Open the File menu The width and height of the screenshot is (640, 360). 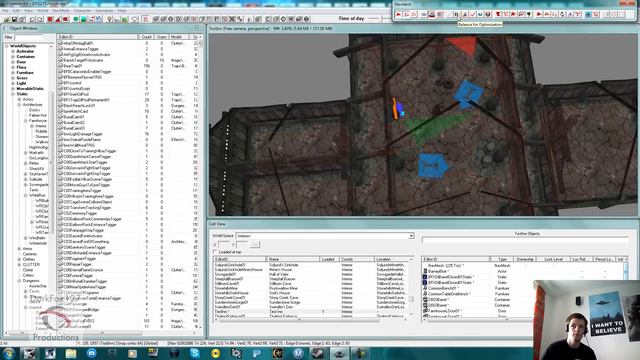coord(5,11)
